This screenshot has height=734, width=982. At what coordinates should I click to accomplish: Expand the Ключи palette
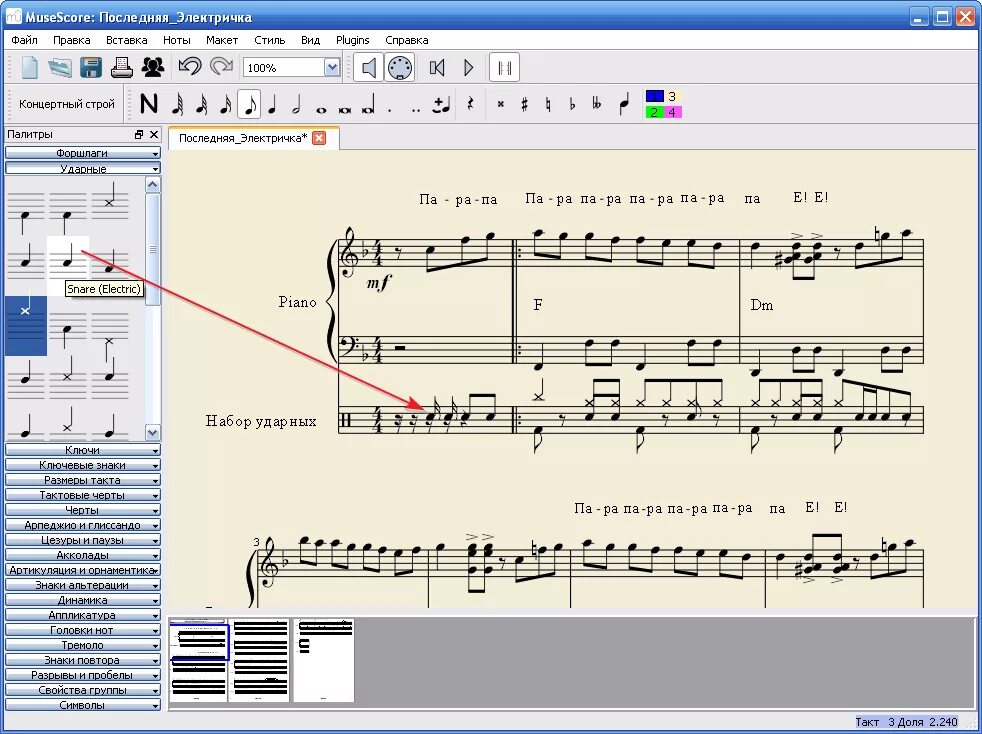pyautogui.click(x=83, y=450)
